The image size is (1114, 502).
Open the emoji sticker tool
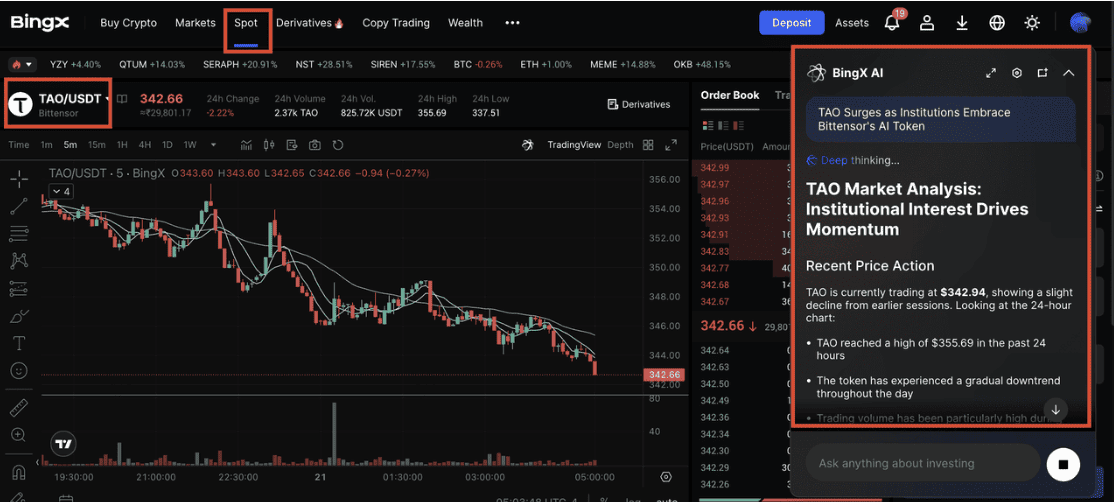19,370
